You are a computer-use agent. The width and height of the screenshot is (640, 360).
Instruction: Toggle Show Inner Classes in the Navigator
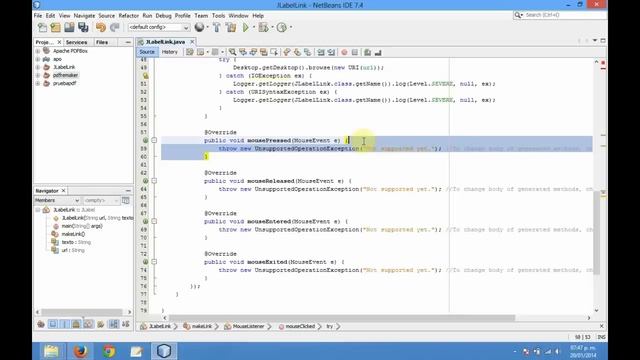(x=88, y=324)
